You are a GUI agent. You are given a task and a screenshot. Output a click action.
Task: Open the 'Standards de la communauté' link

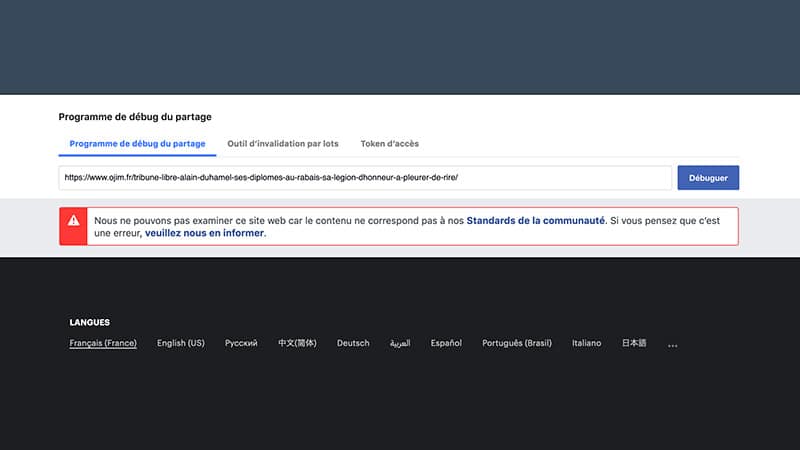(x=535, y=219)
